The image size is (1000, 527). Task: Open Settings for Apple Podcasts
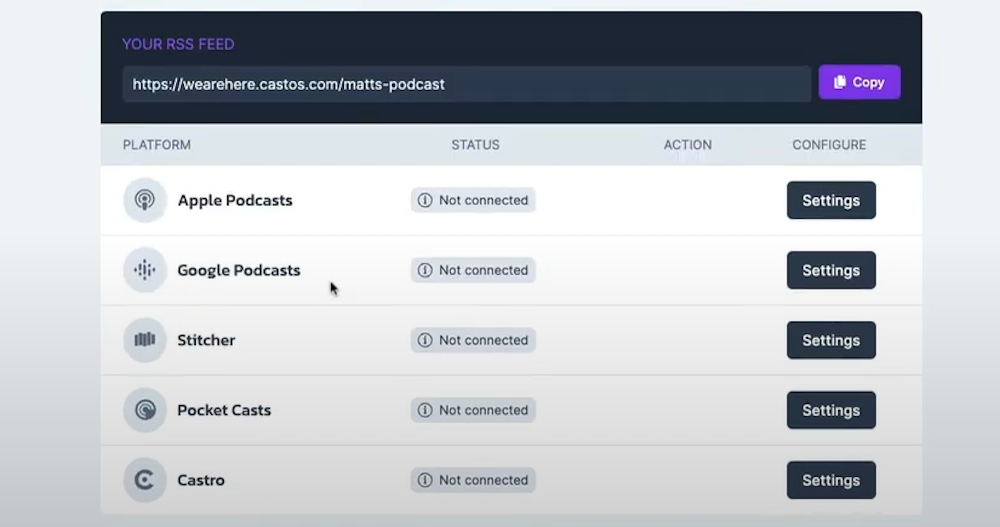coord(831,200)
